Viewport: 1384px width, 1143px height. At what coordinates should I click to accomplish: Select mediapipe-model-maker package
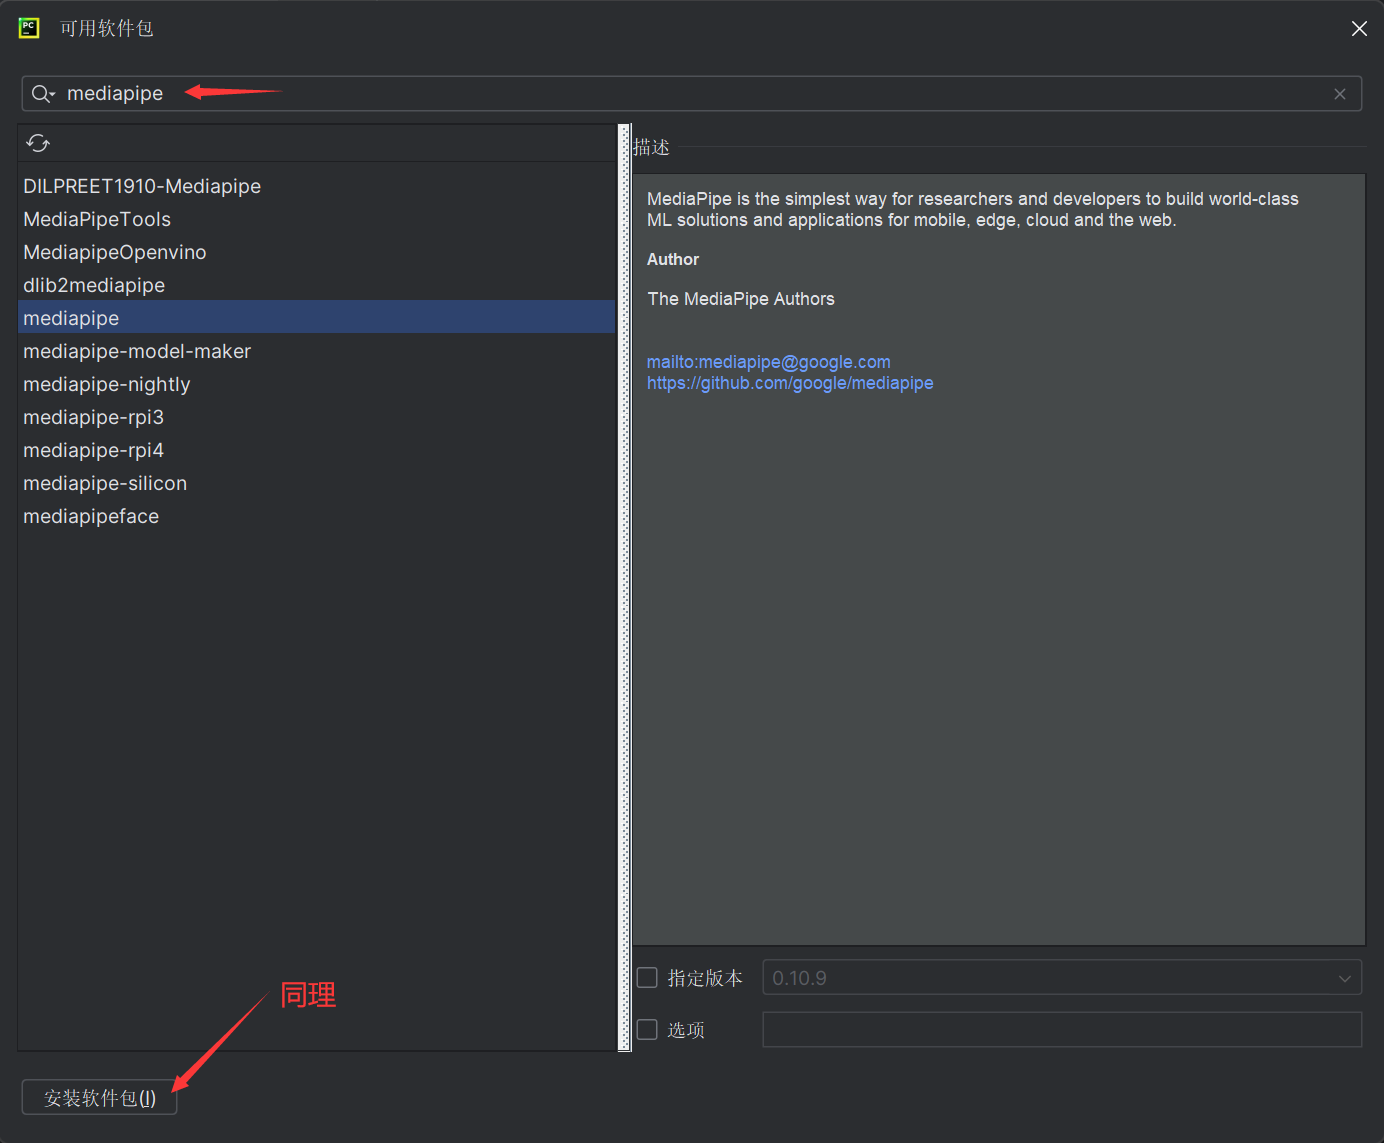coord(137,352)
